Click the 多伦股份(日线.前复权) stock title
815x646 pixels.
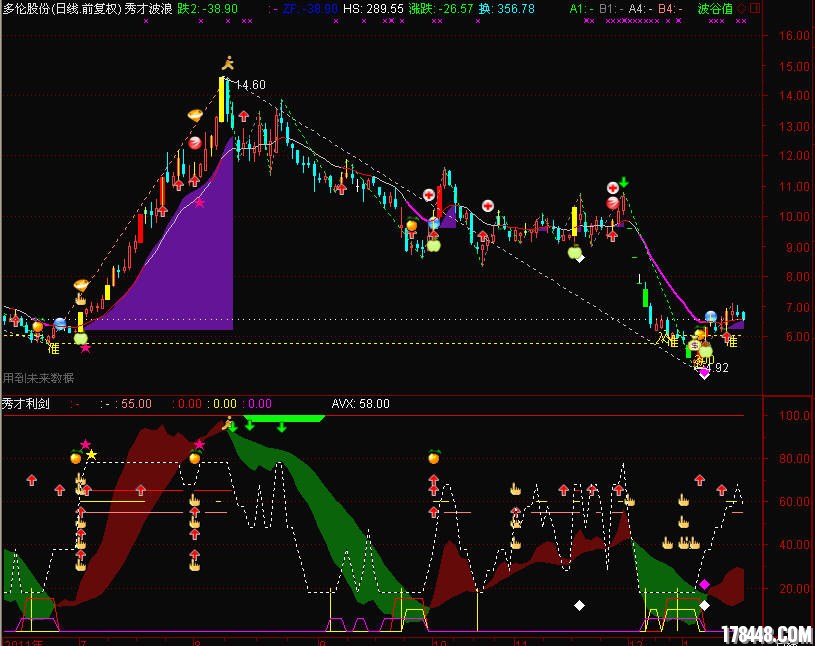tap(62, 9)
